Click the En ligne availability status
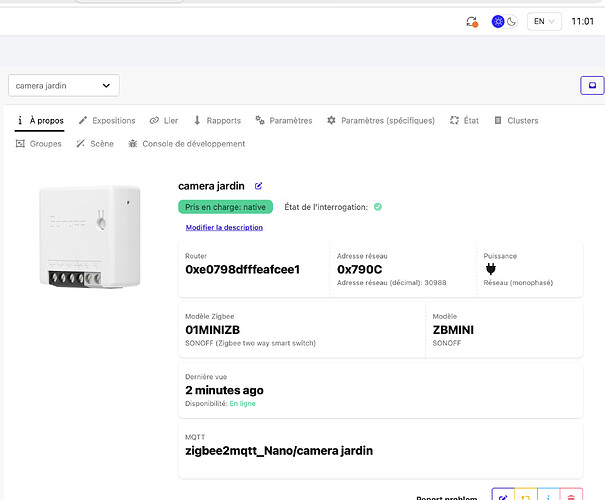 point(242,404)
